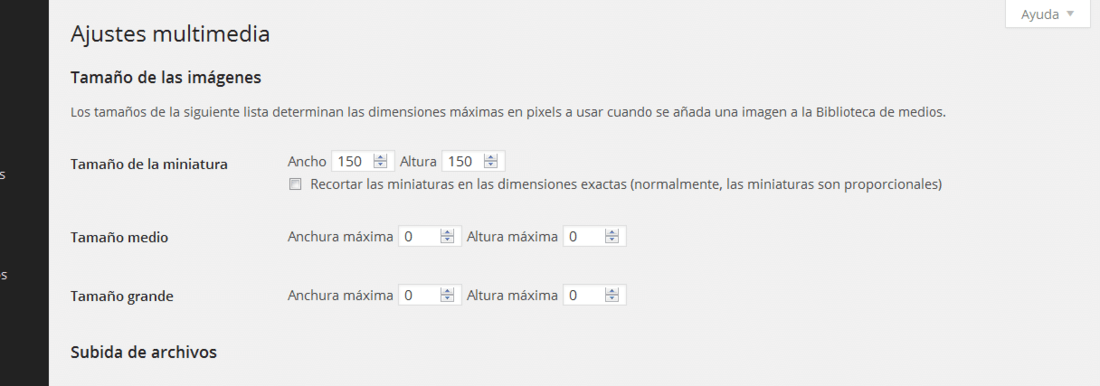
Task: Decrease thumbnail Altura with down arrow
Action: coord(490,166)
